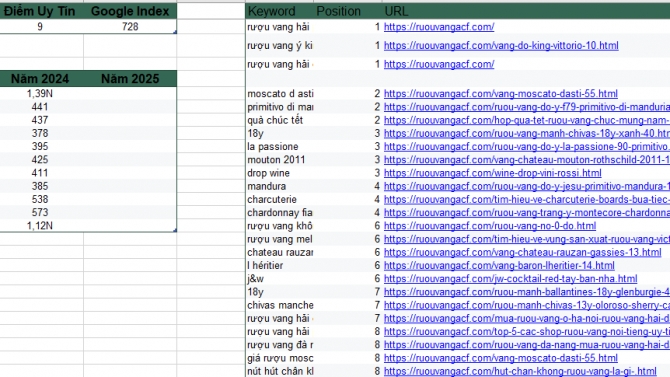The height and width of the screenshot is (377, 670).
Task: Select the keyword cell 'nút hút chân k'
Action: pos(280,371)
